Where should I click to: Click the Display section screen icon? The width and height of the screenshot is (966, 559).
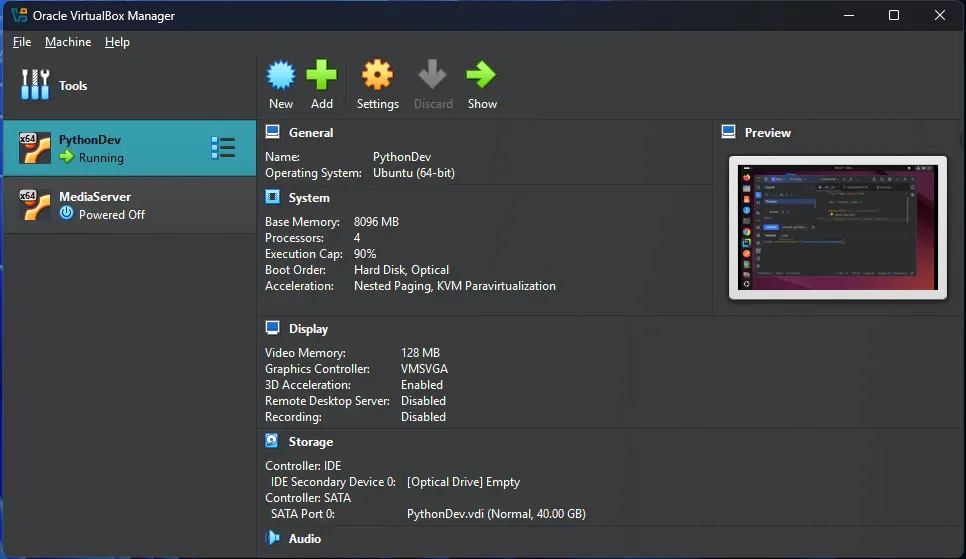(x=272, y=328)
